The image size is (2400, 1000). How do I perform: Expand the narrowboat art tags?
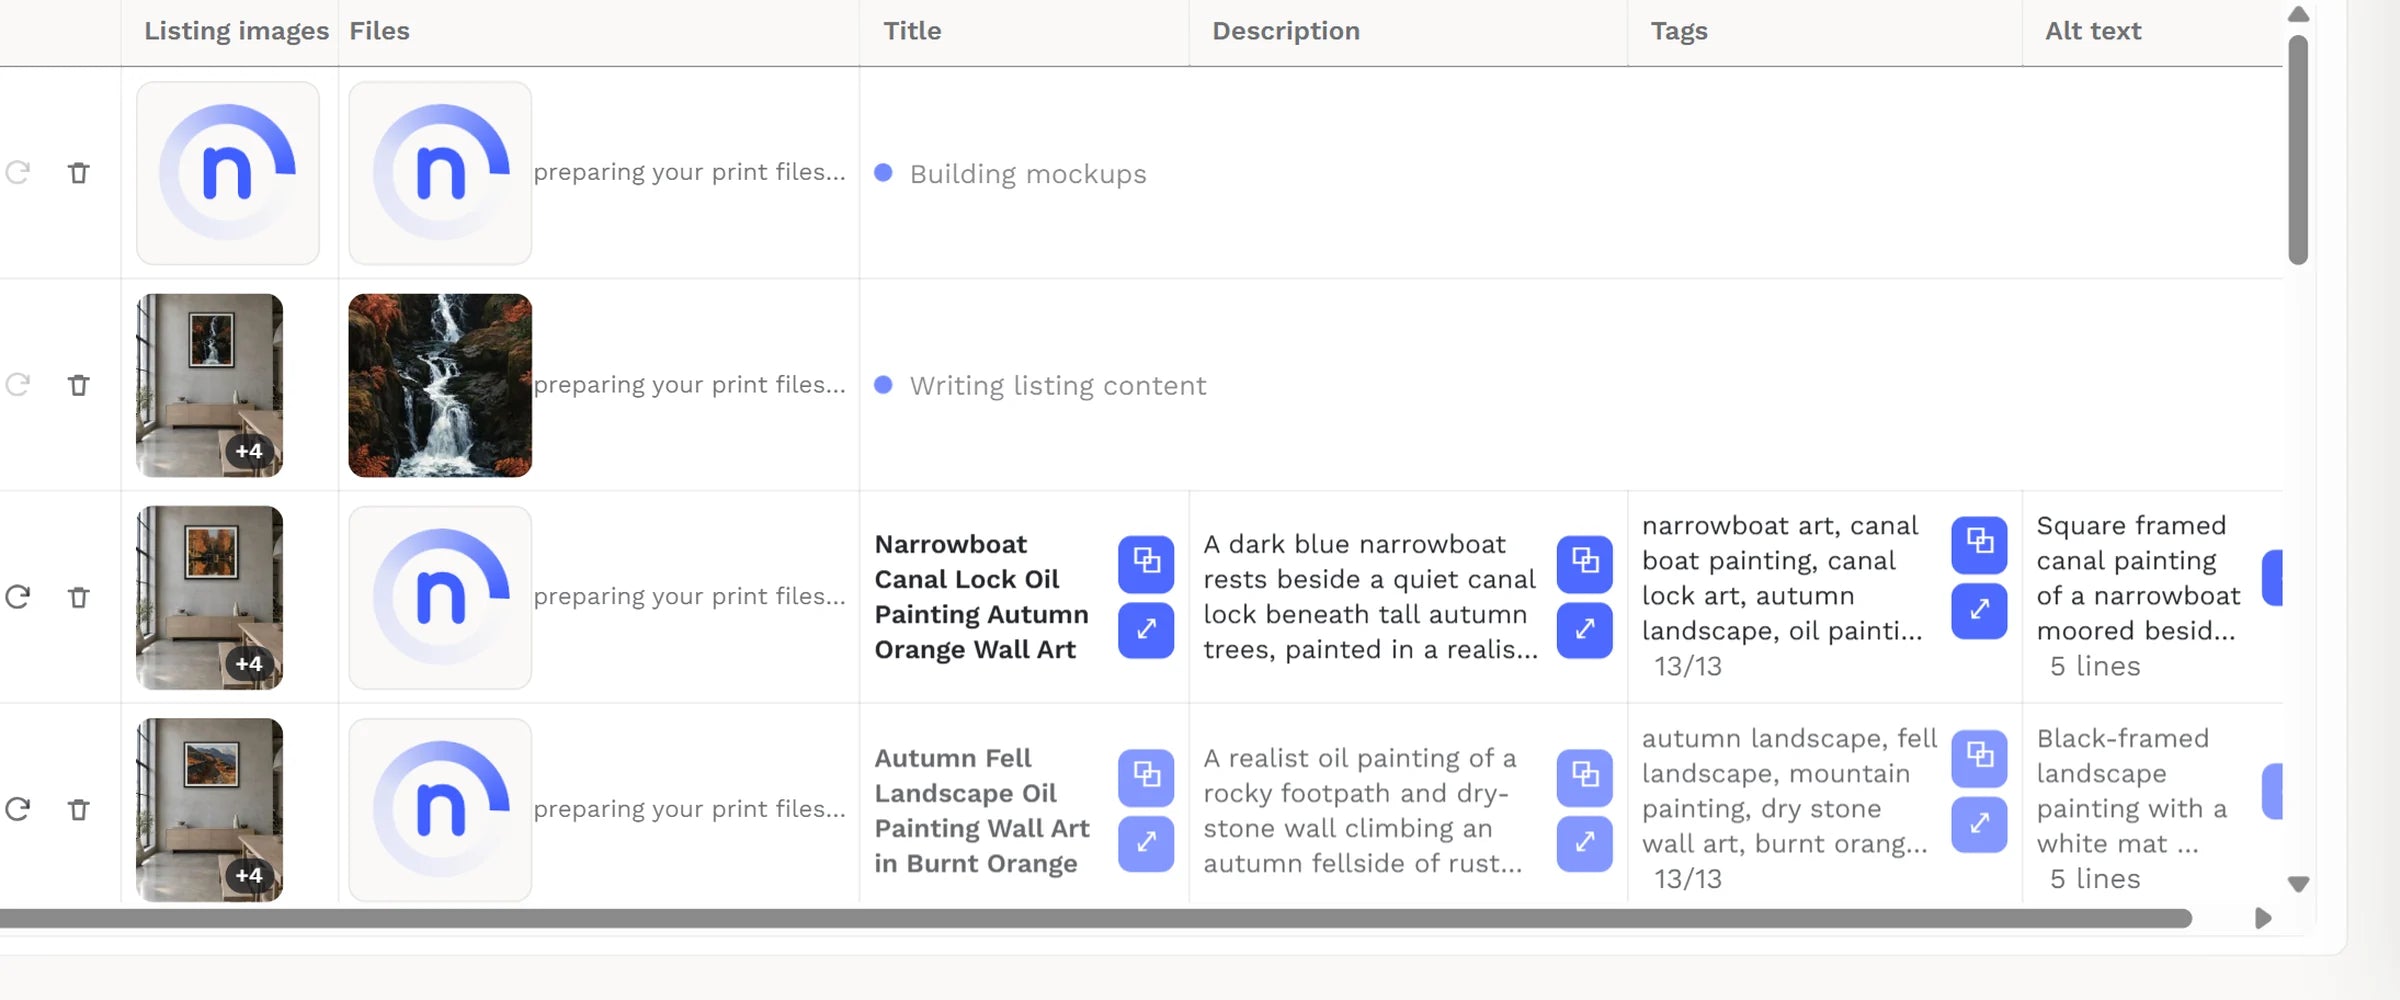click(x=1979, y=611)
